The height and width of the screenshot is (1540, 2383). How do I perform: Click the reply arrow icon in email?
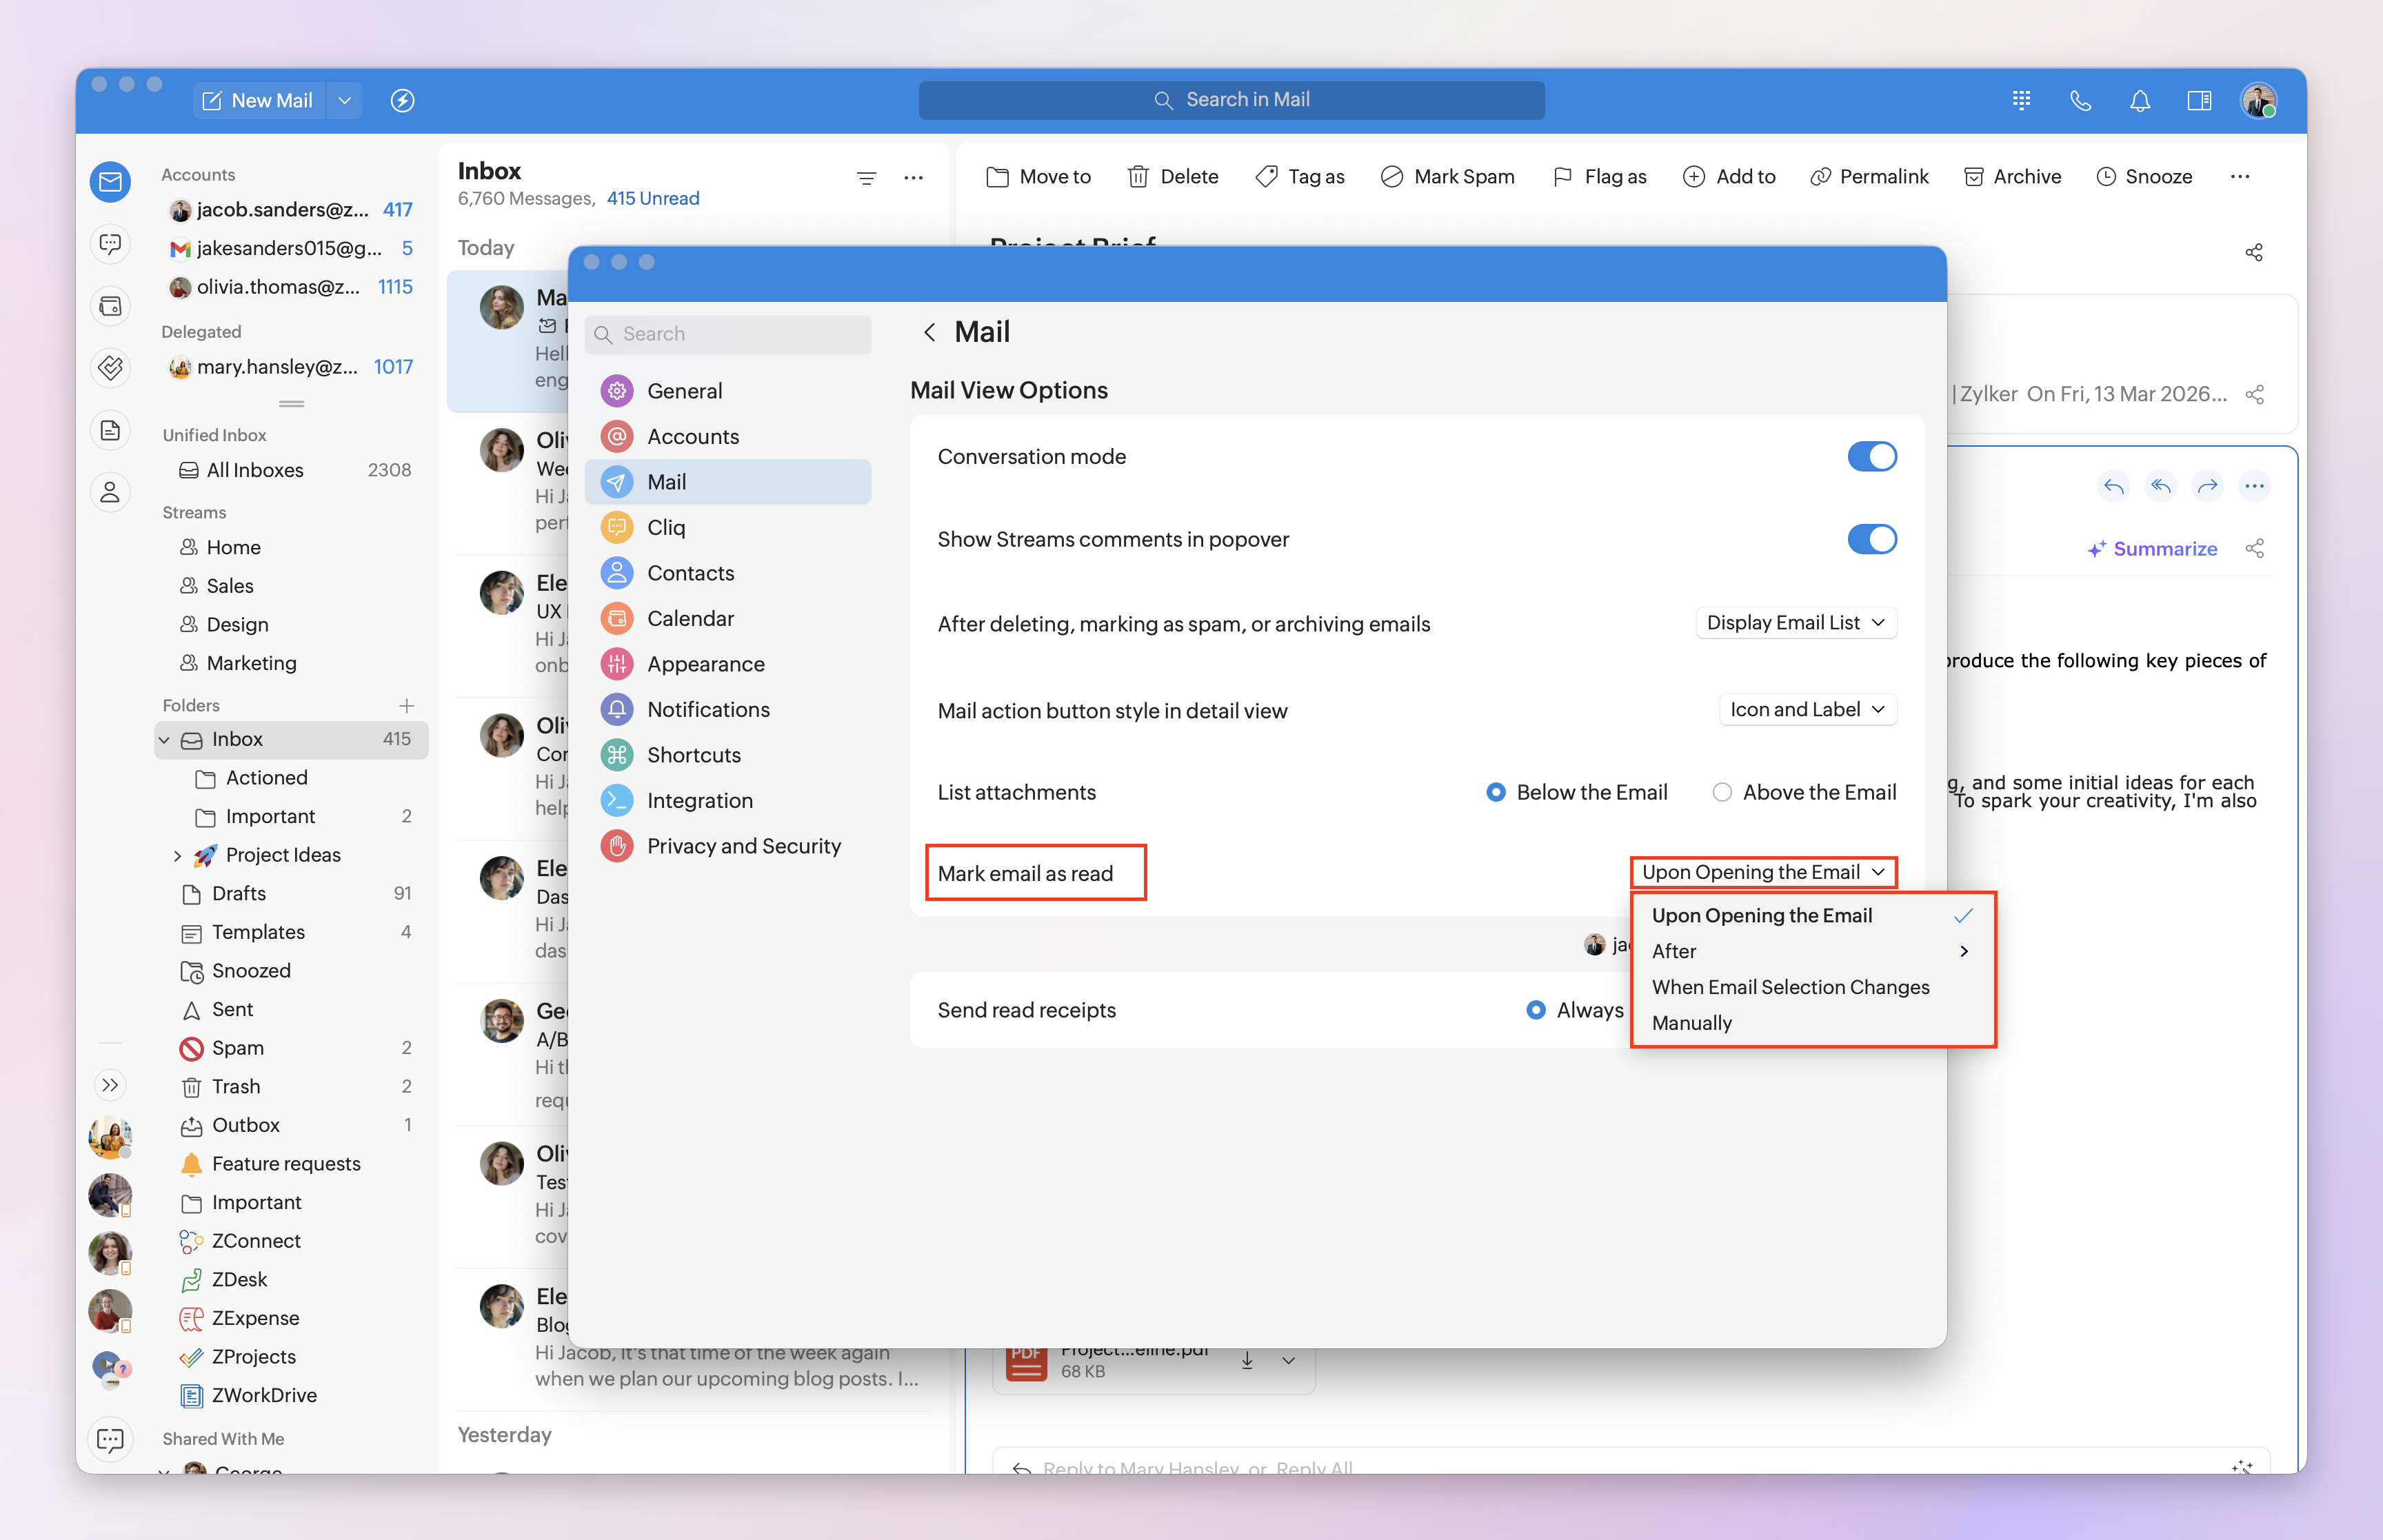coord(2113,487)
